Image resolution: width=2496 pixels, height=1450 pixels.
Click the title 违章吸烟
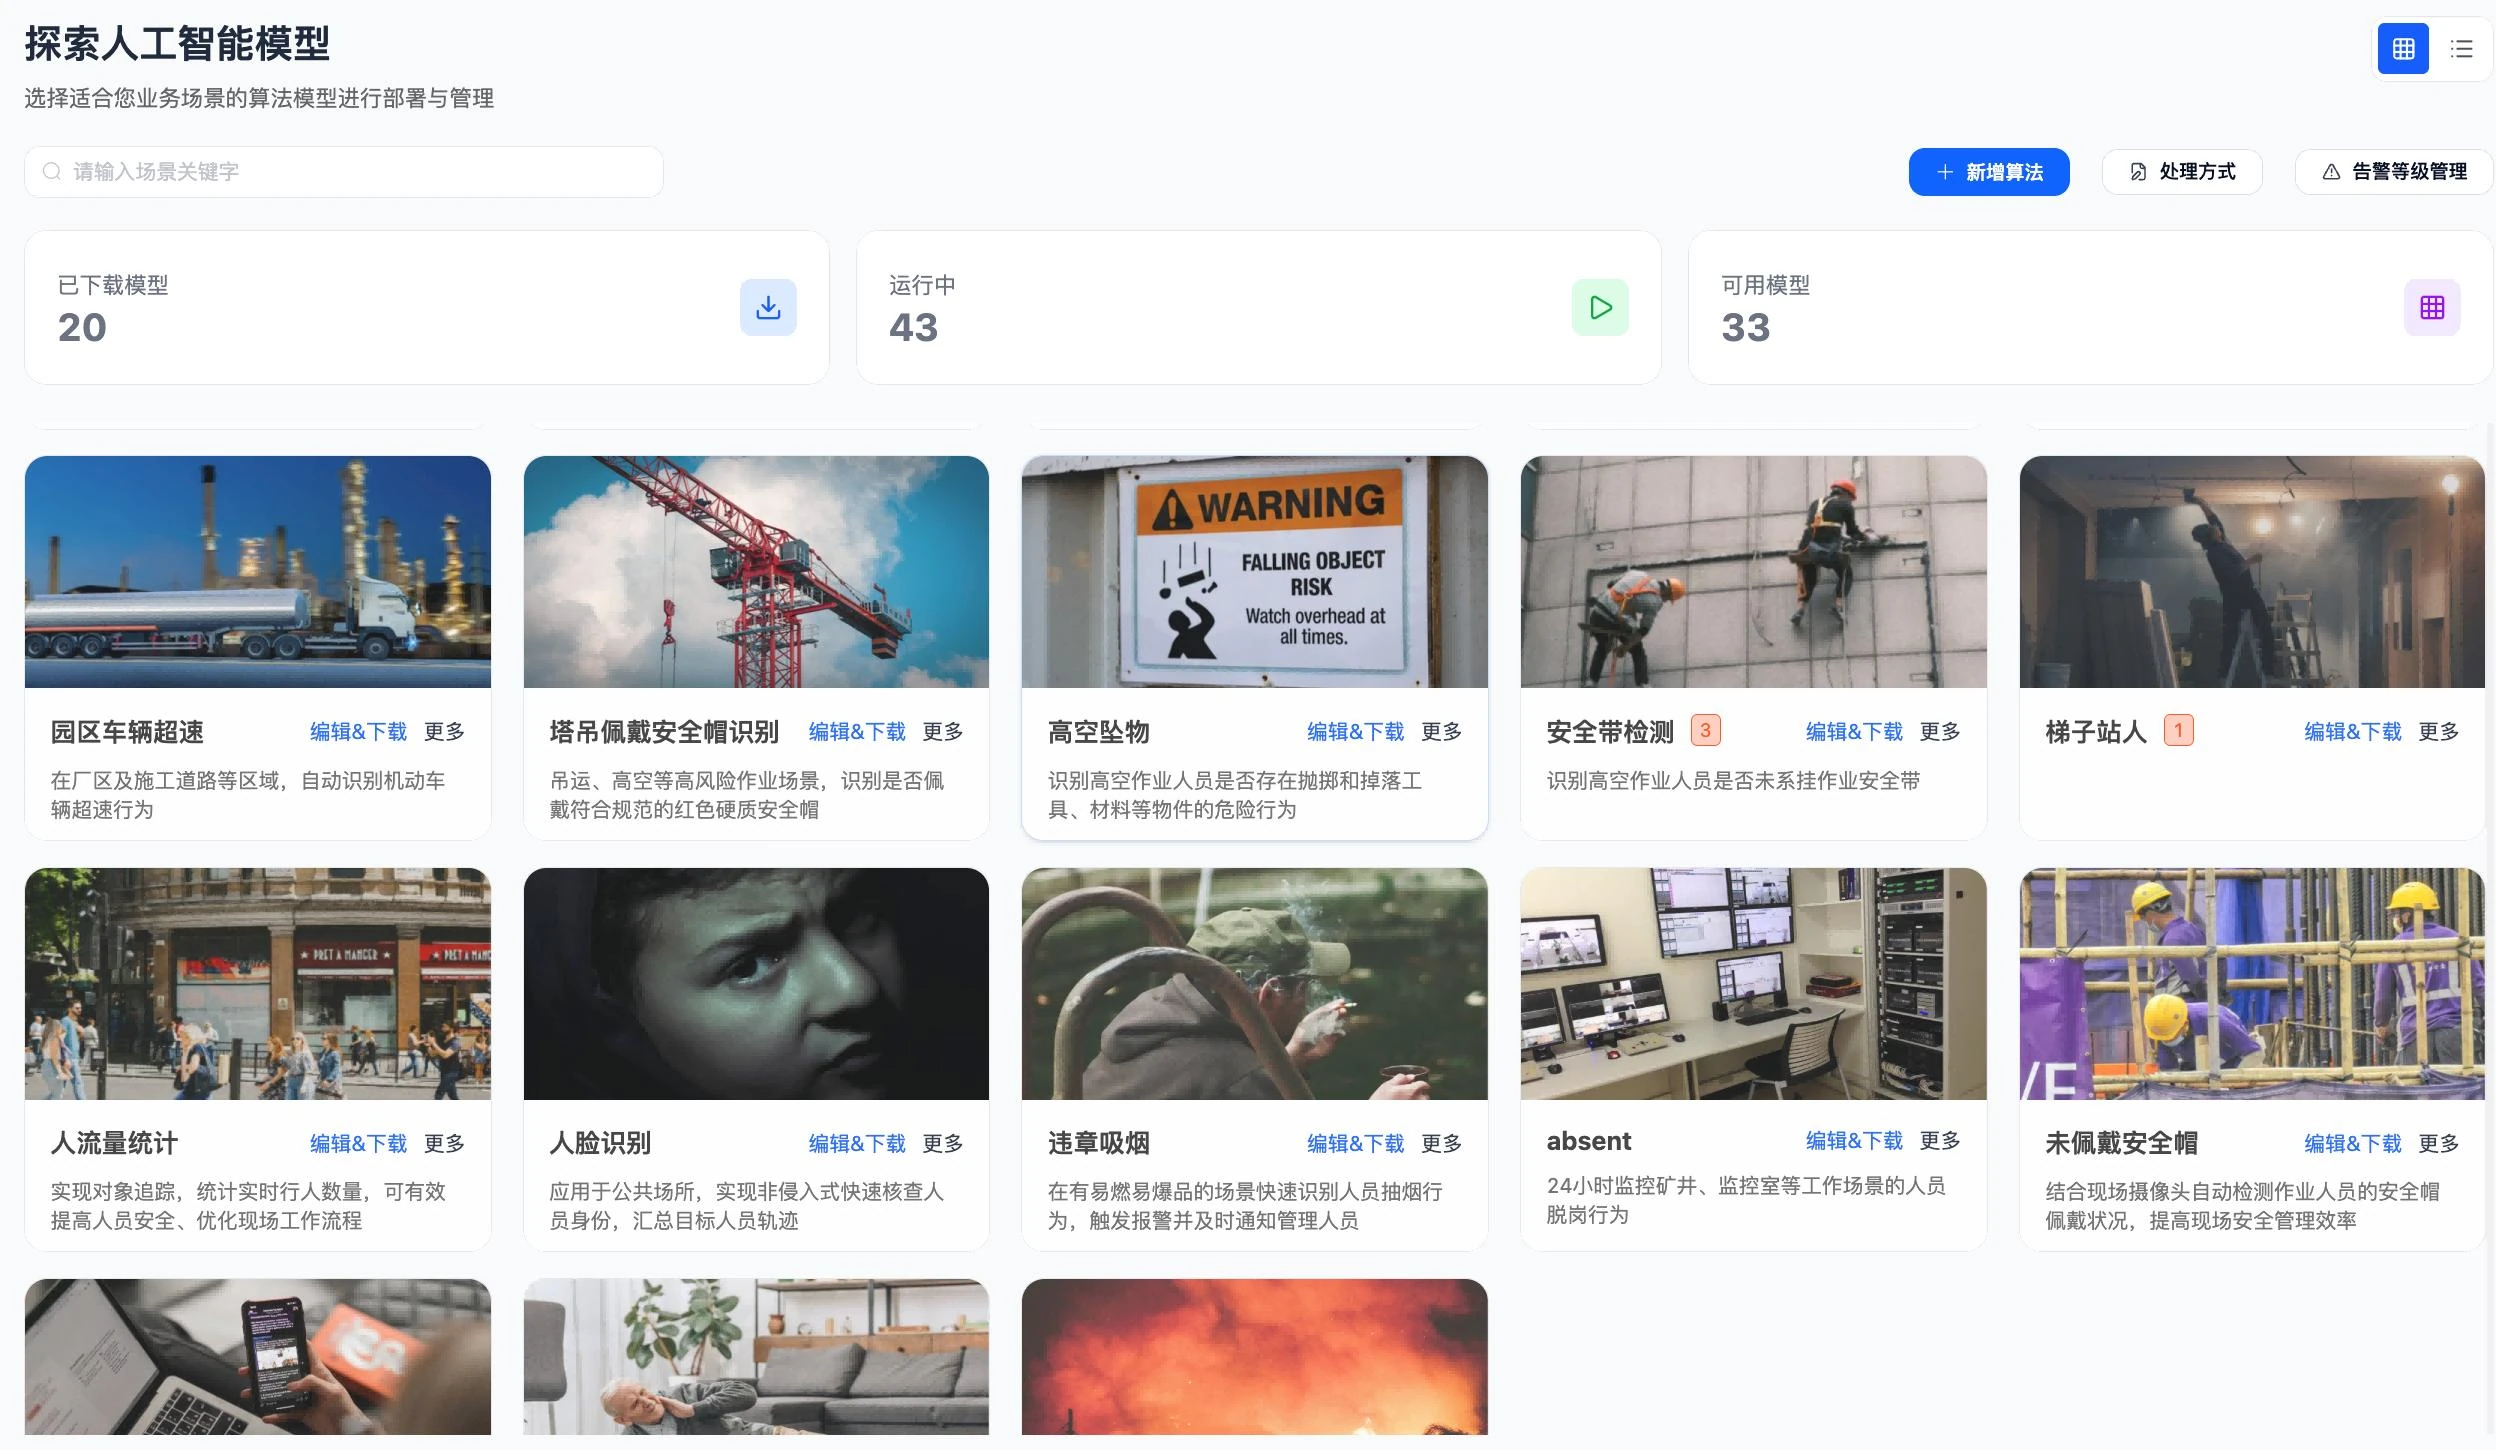click(x=1099, y=1143)
